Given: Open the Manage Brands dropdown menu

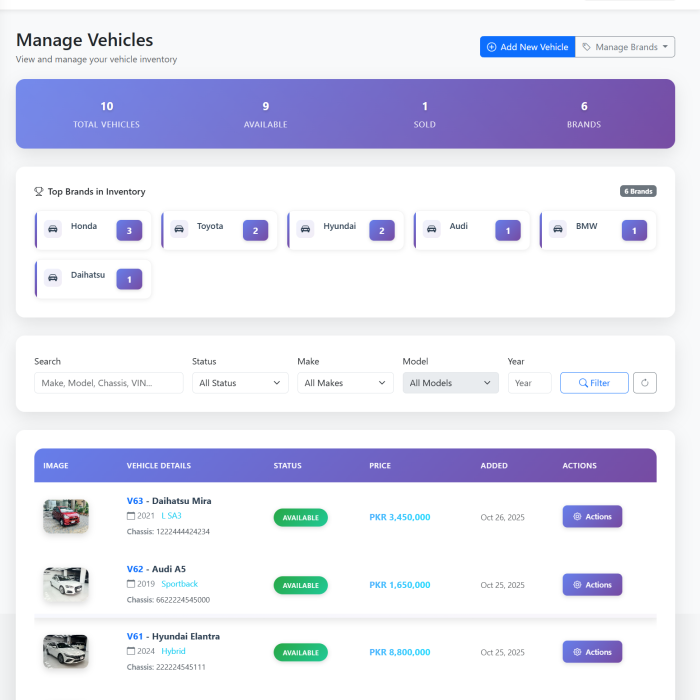Looking at the screenshot, I should [x=625, y=47].
